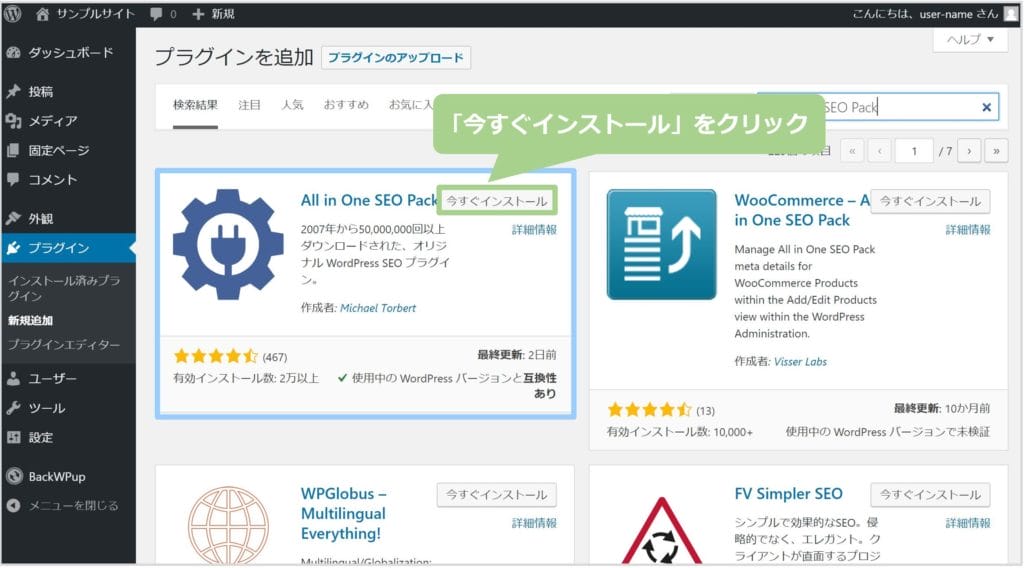Switch to 検索結果 tab
Viewport: 1024px width, 568px height.
click(x=195, y=105)
